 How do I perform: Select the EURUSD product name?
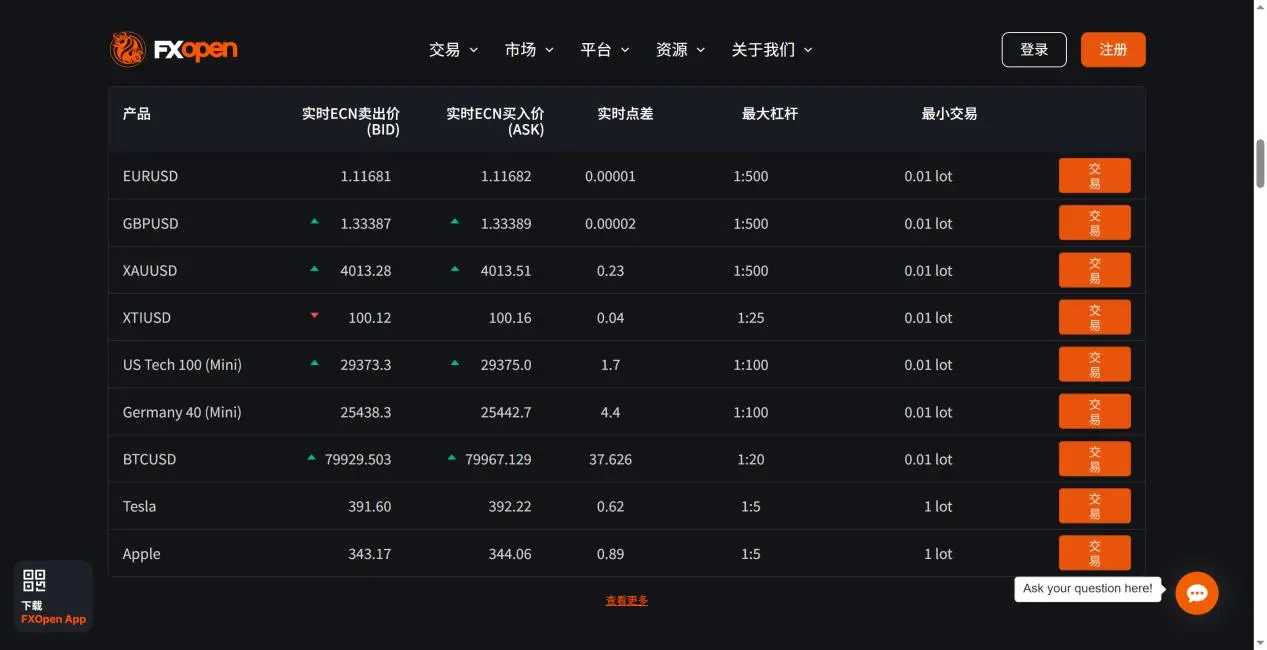150,176
